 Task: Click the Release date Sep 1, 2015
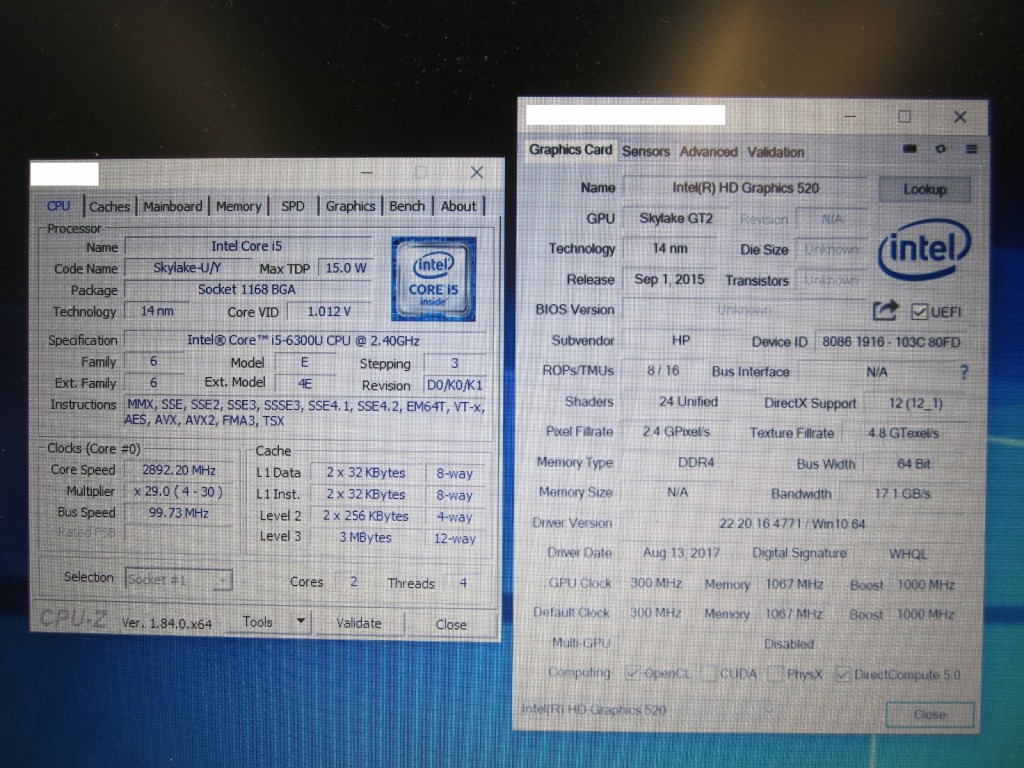pyautogui.click(x=669, y=280)
